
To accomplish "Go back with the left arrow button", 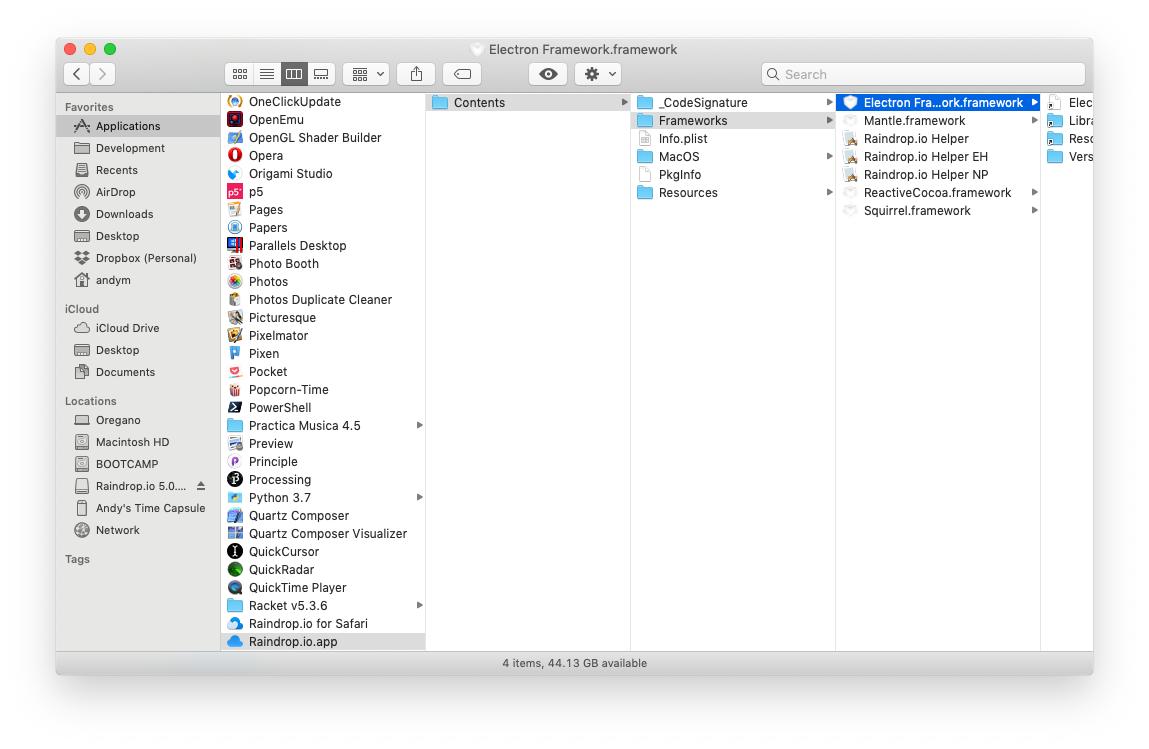I will click(x=77, y=74).
